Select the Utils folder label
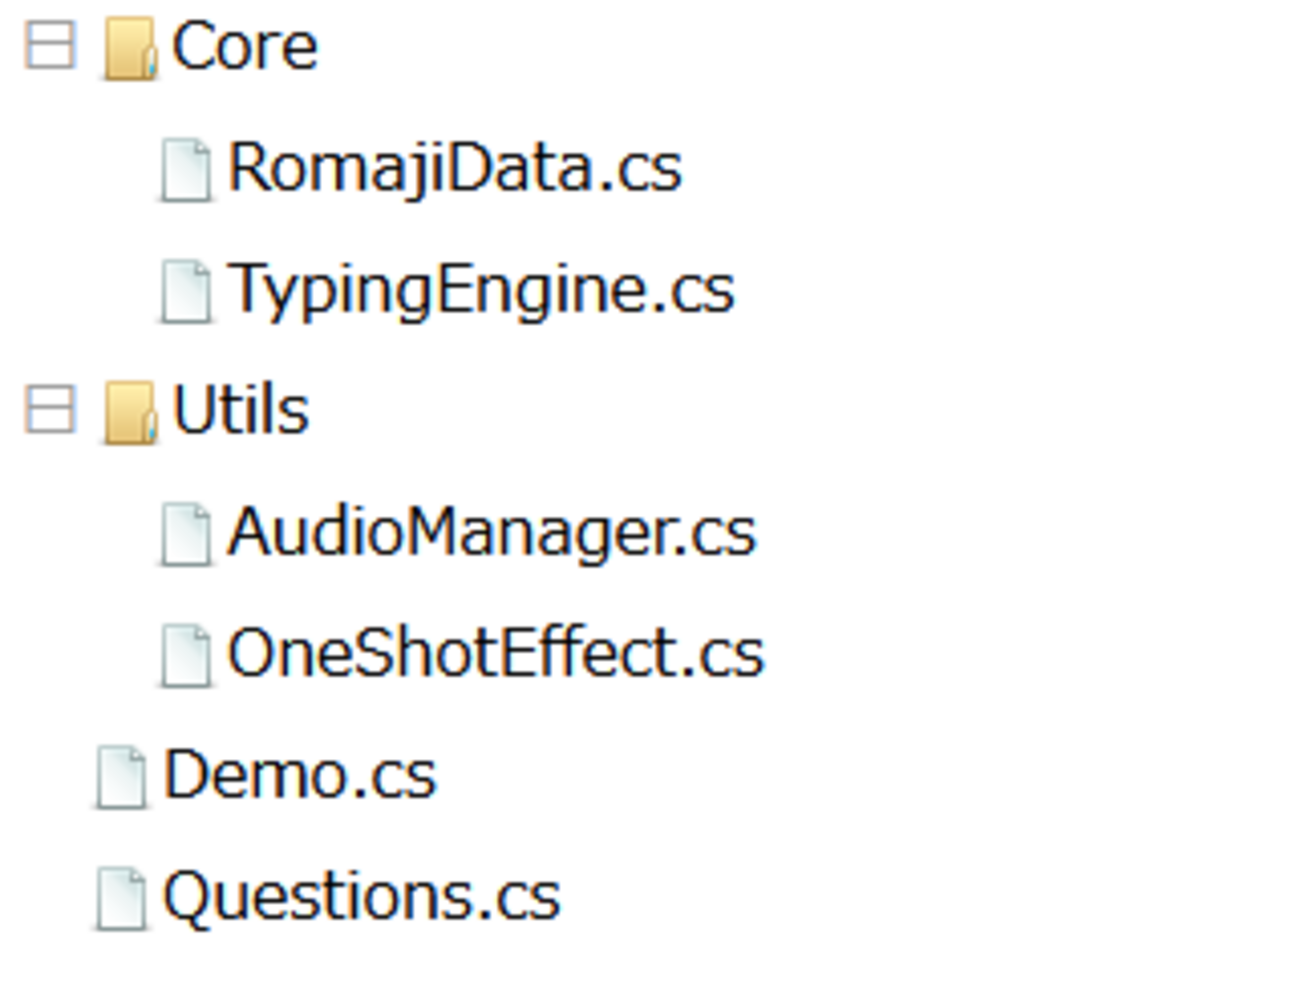 pos(241,410)
